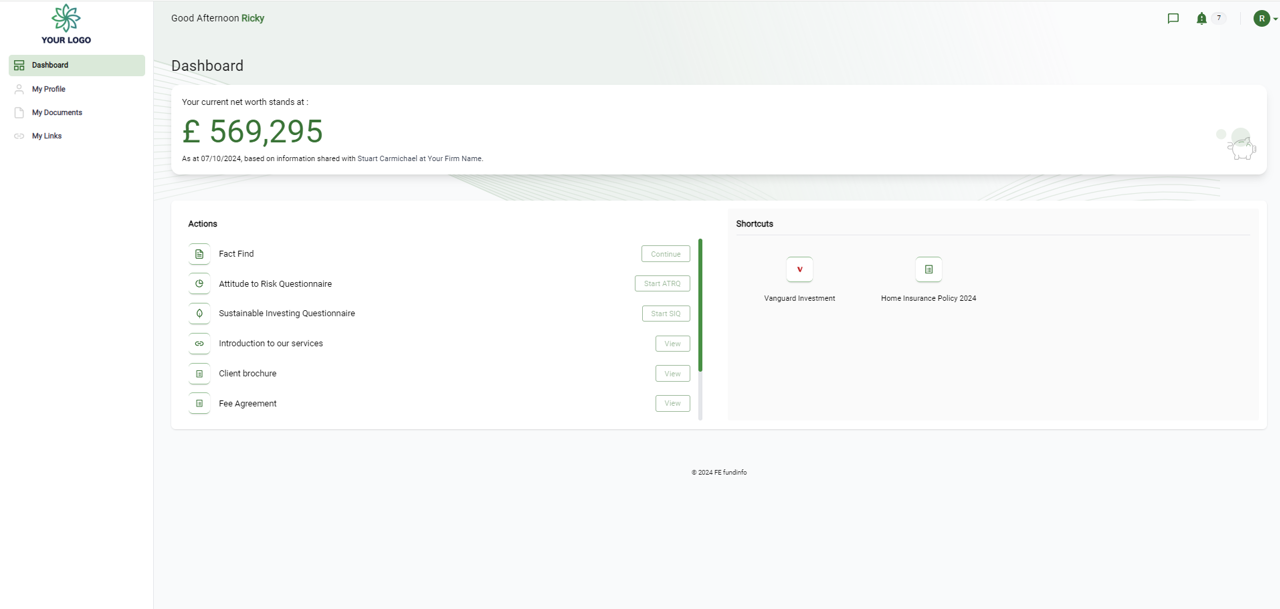Click the Start ATRQ button
This screenshot has width=1280, height=609.
(663, 284)
